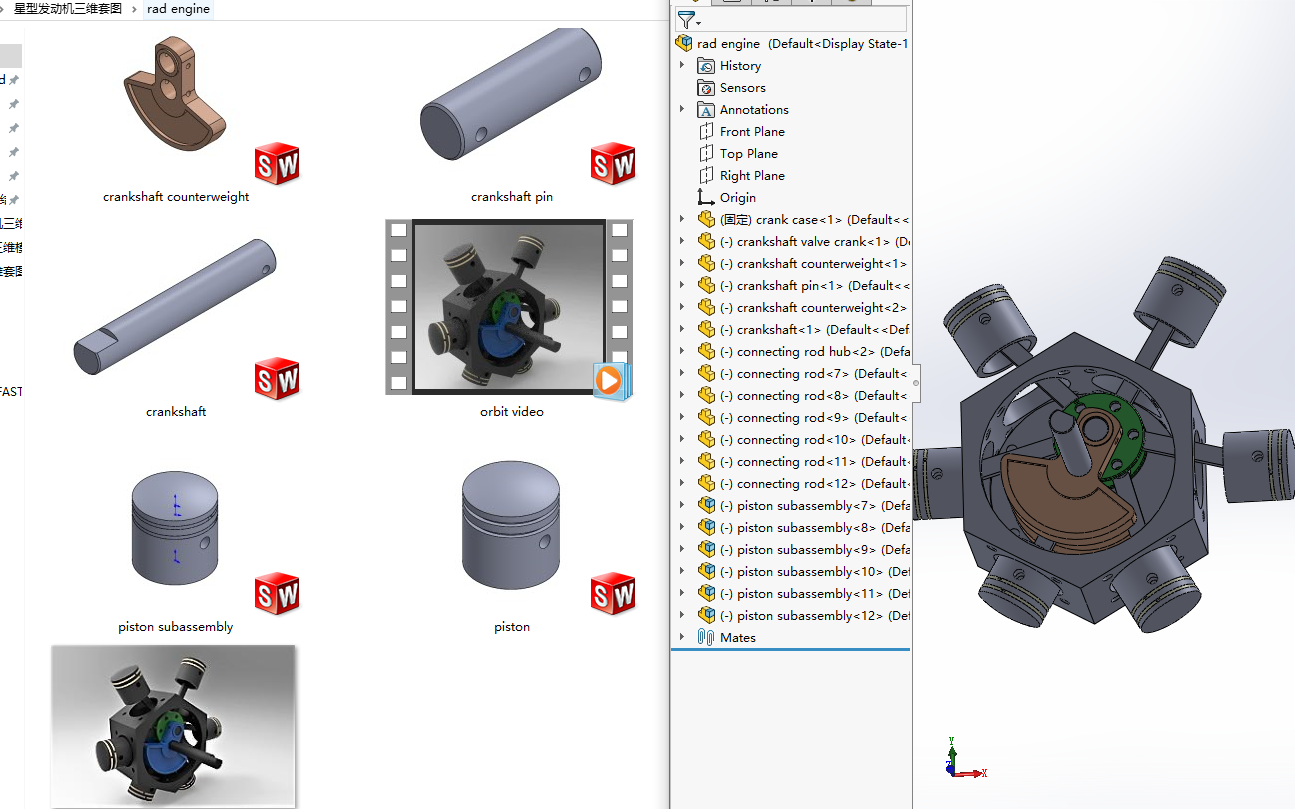Expand the crank case<1> node arrow

(x=682, y=219)
